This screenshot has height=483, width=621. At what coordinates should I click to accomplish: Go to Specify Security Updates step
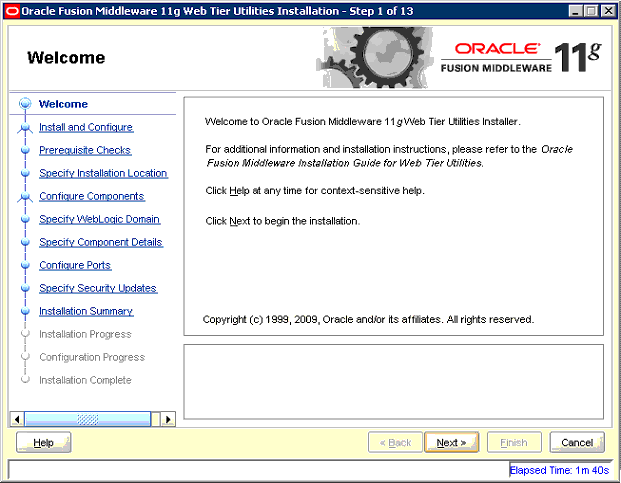(98, 288)
